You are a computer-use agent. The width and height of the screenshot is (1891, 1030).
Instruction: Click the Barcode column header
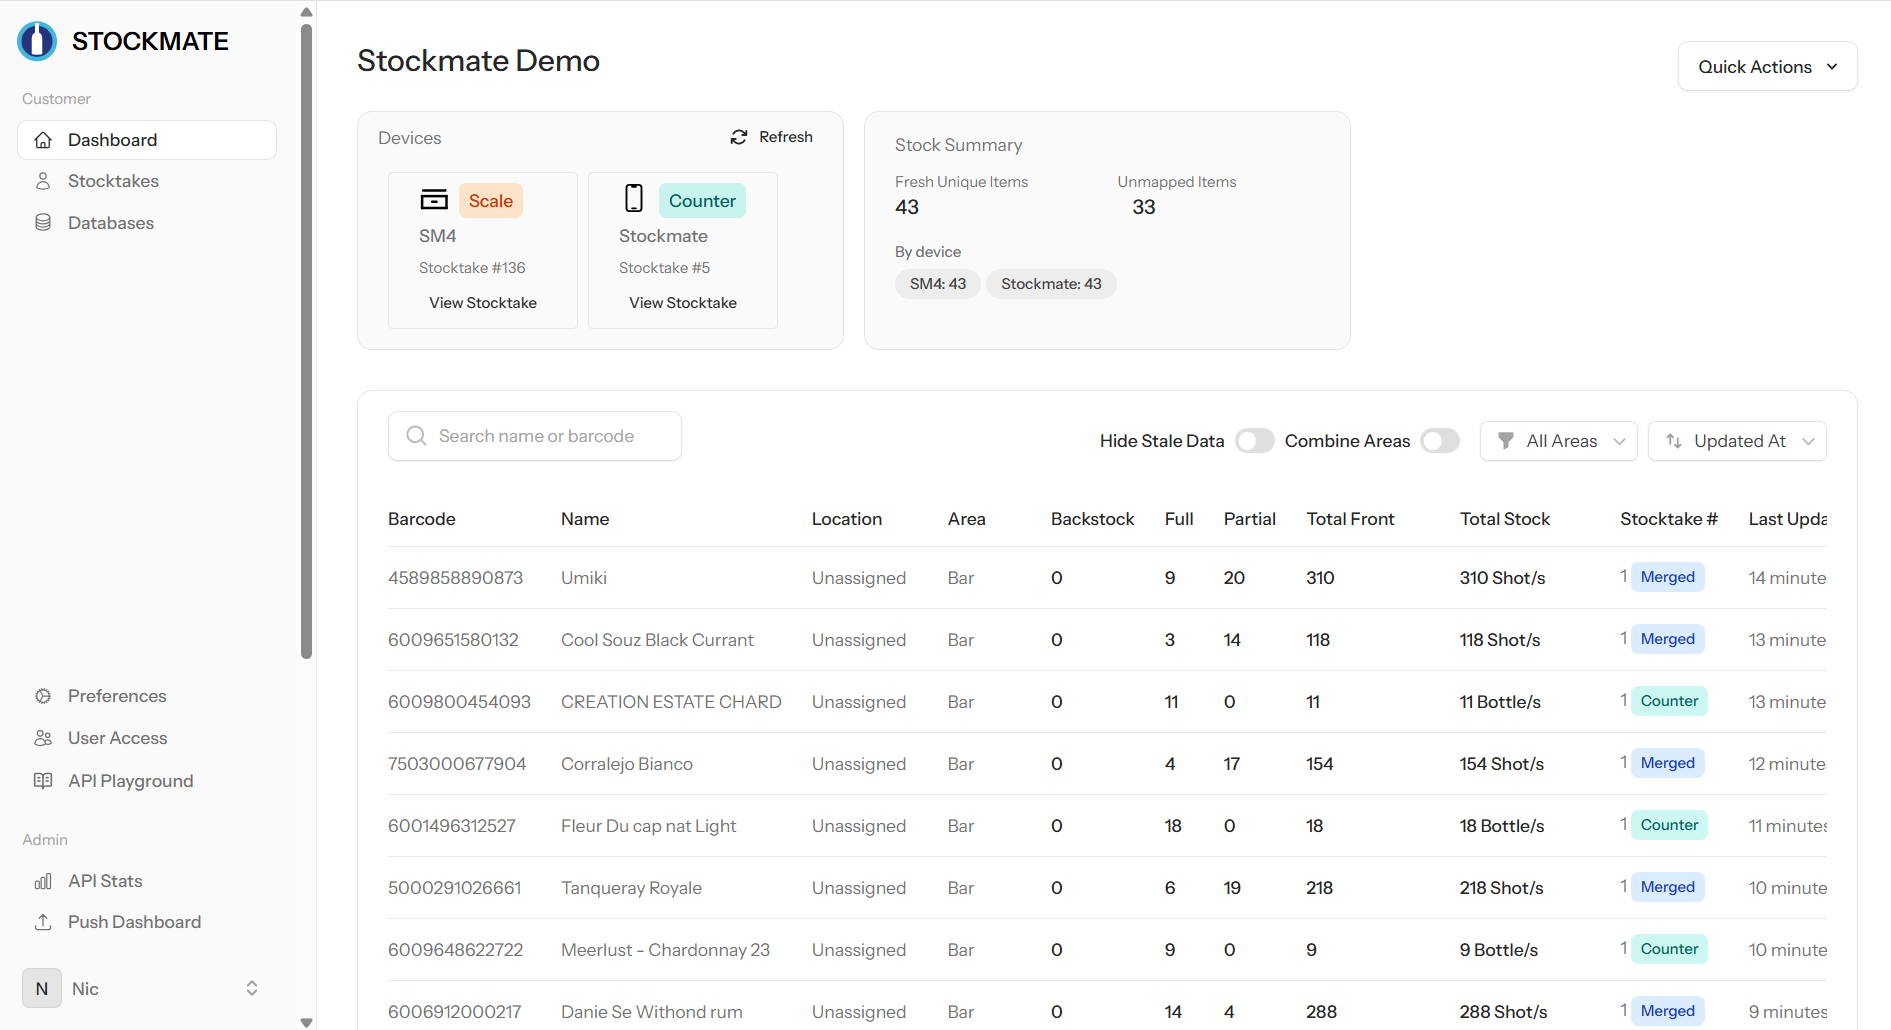pyautogui.click(x=422, y=519)
